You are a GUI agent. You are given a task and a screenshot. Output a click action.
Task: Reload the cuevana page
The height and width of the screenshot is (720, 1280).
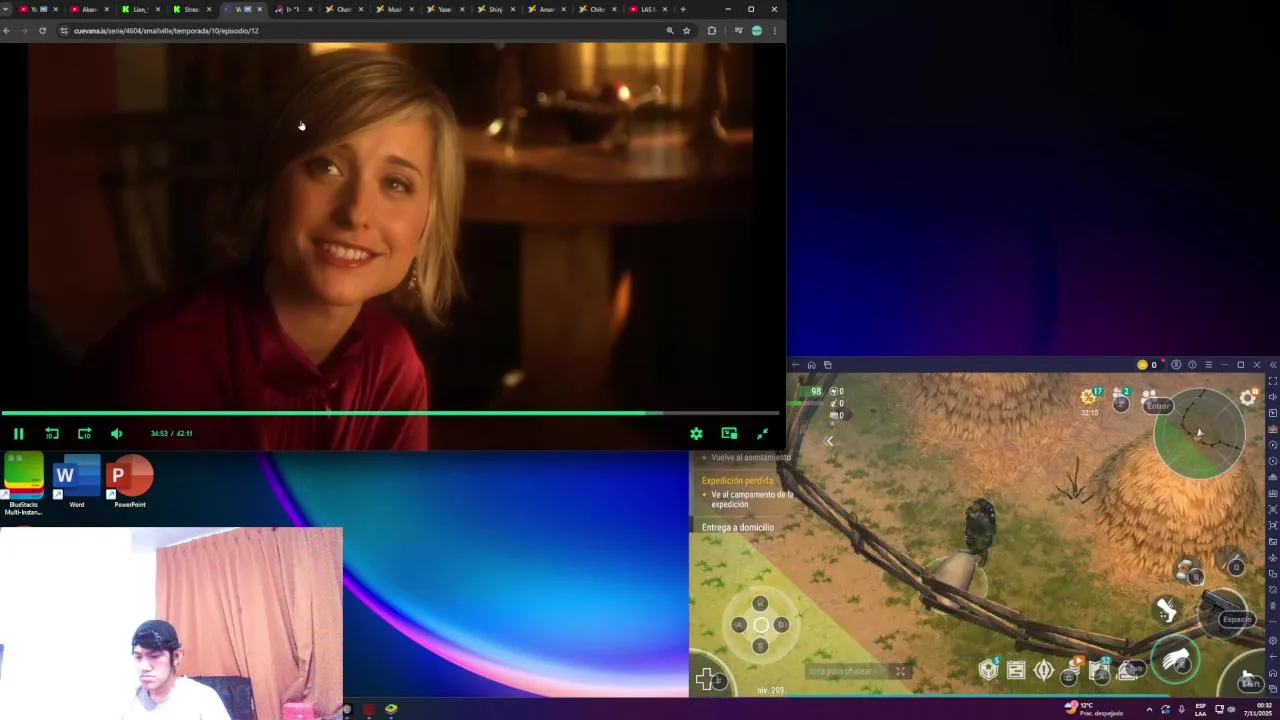pos(42,31)
